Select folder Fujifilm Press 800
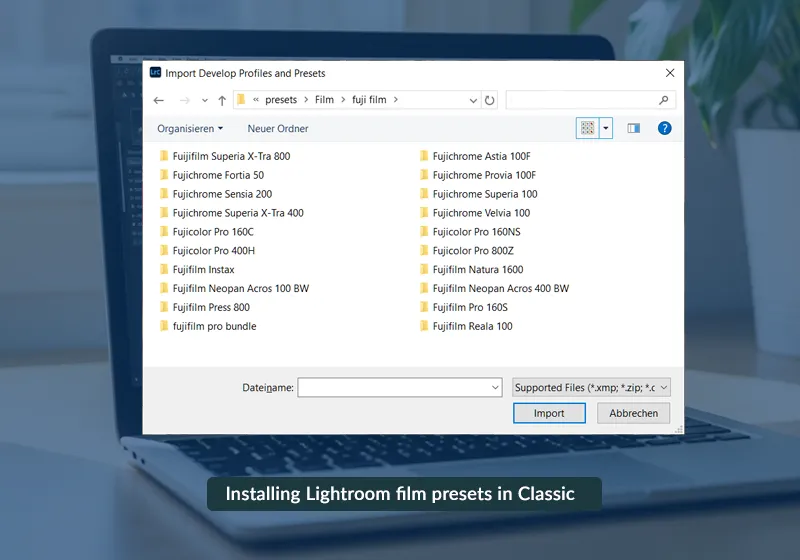The image size is (800, 560). 205,307
